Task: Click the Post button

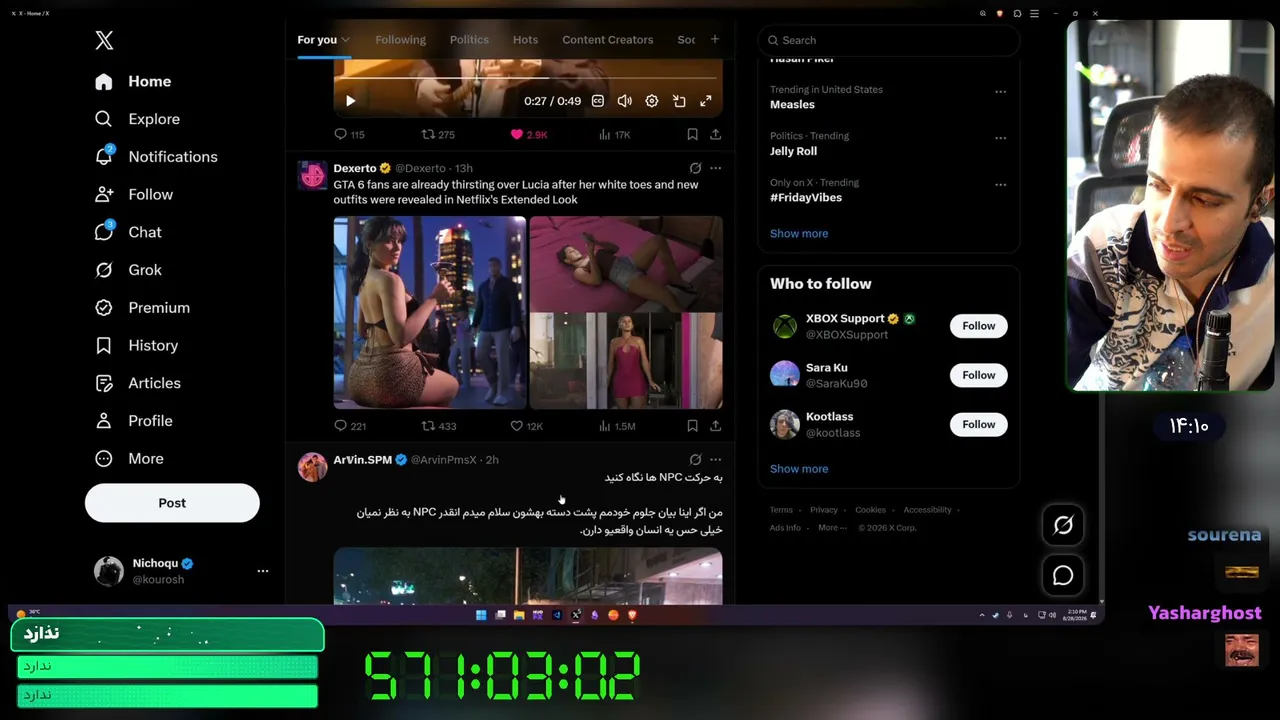Action: point(172,503)
